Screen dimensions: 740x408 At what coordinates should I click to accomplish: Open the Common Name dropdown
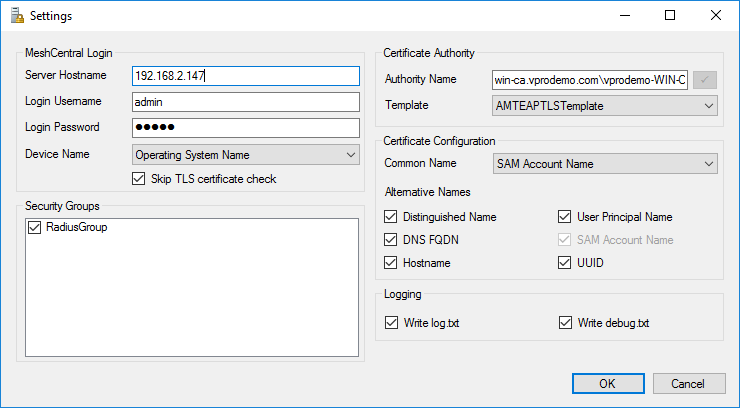(x=605, y=163)
